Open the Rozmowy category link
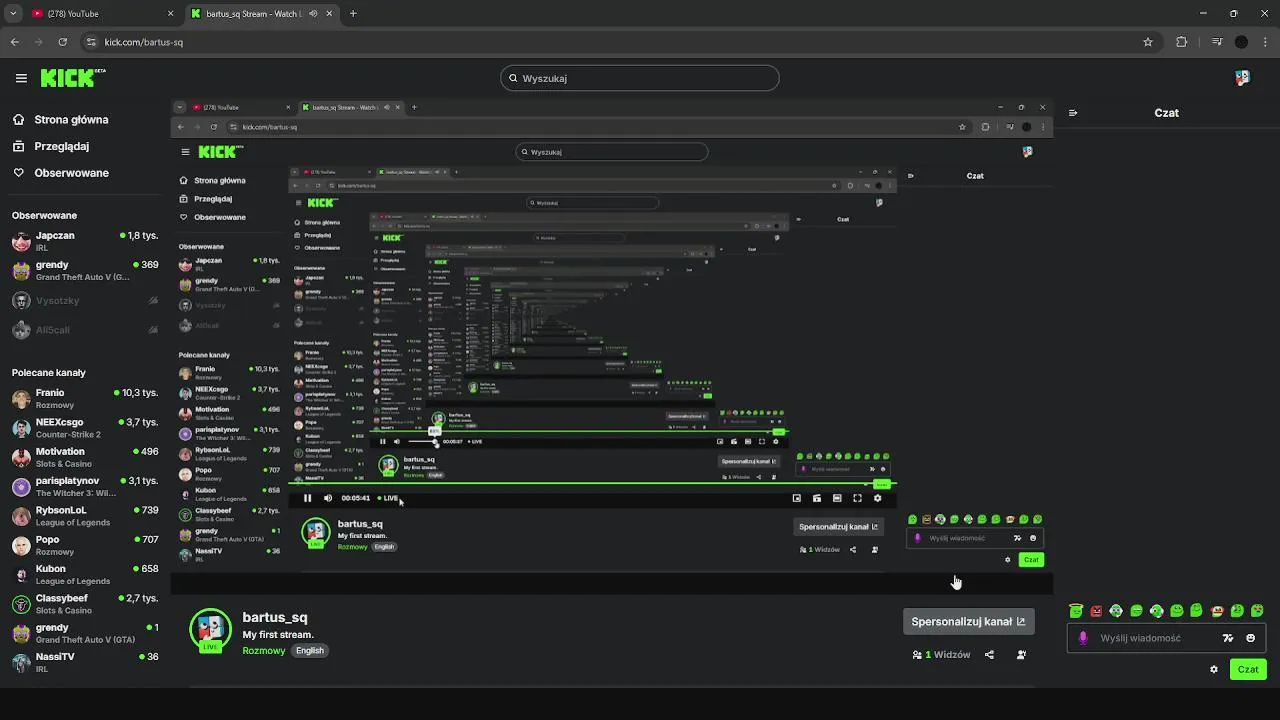Viewport: 1280px width, 720px height. pyautogui.click(x=264, y=650)
